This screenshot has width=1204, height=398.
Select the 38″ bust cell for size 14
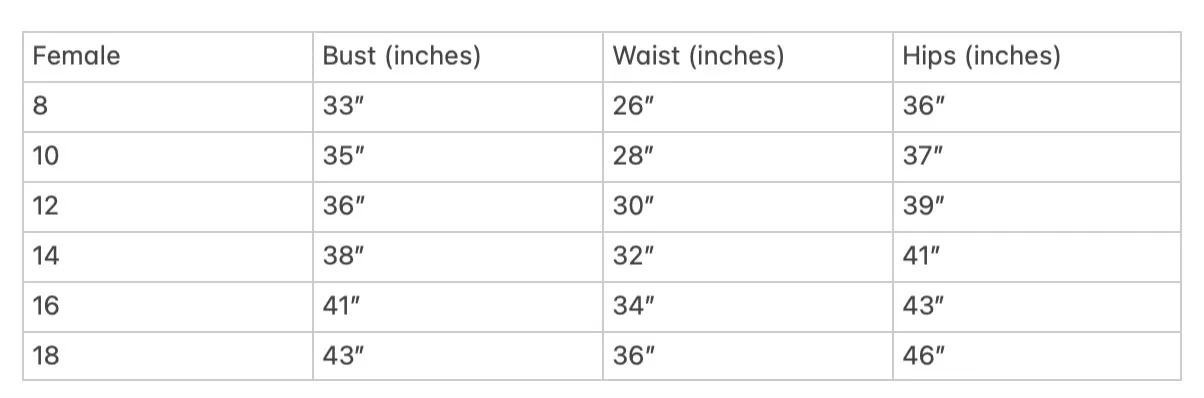tap(458, 256)
